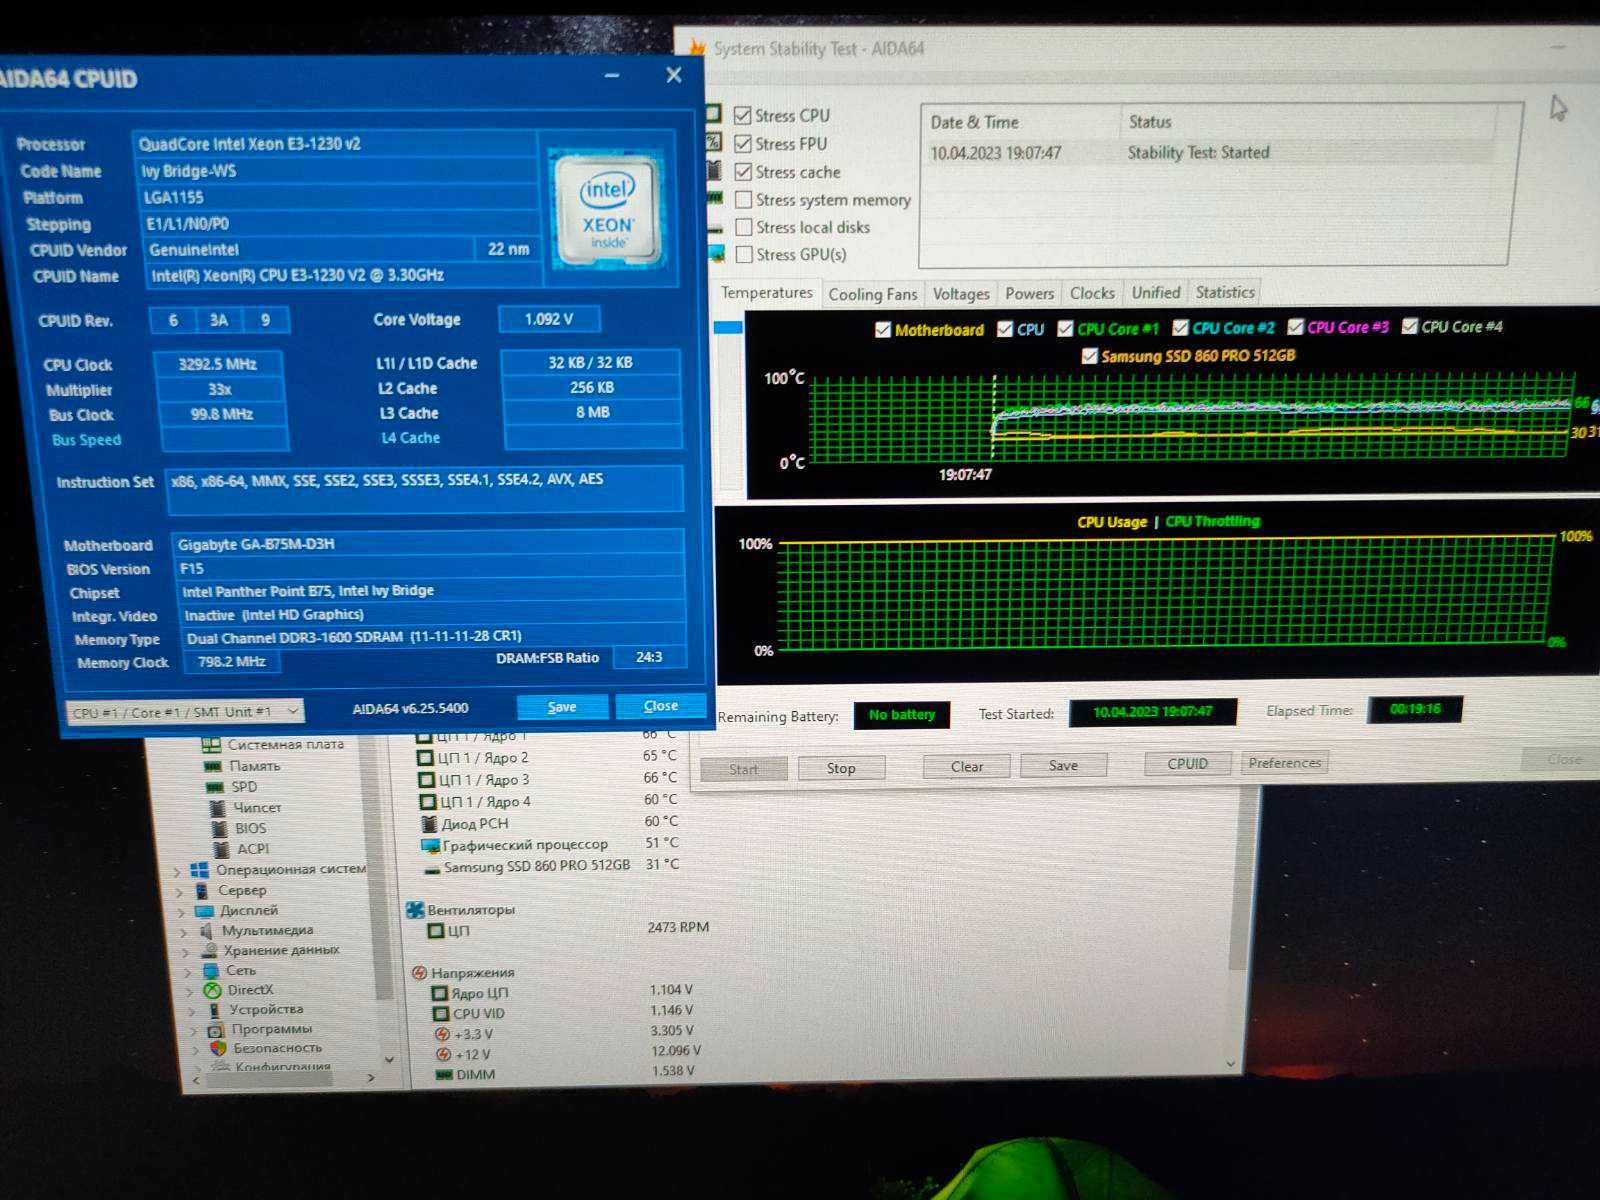Toggle CPU Core #3 graph checkbox
Screen dimensions: 1600x1200
[x=1295, y=327]
